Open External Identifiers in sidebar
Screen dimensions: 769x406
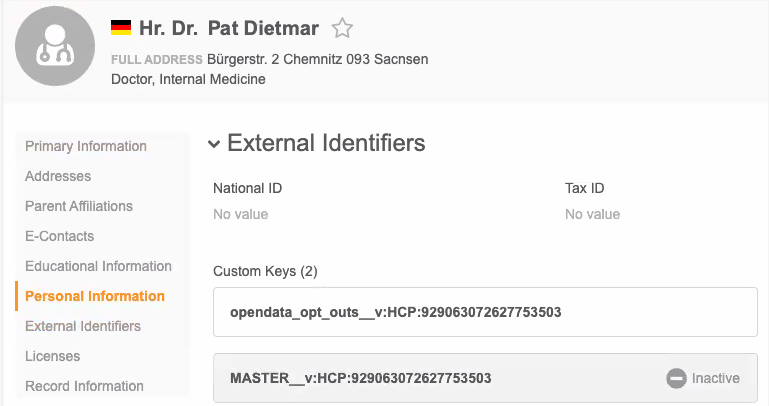pyautogui.click(x=83, y=326)
